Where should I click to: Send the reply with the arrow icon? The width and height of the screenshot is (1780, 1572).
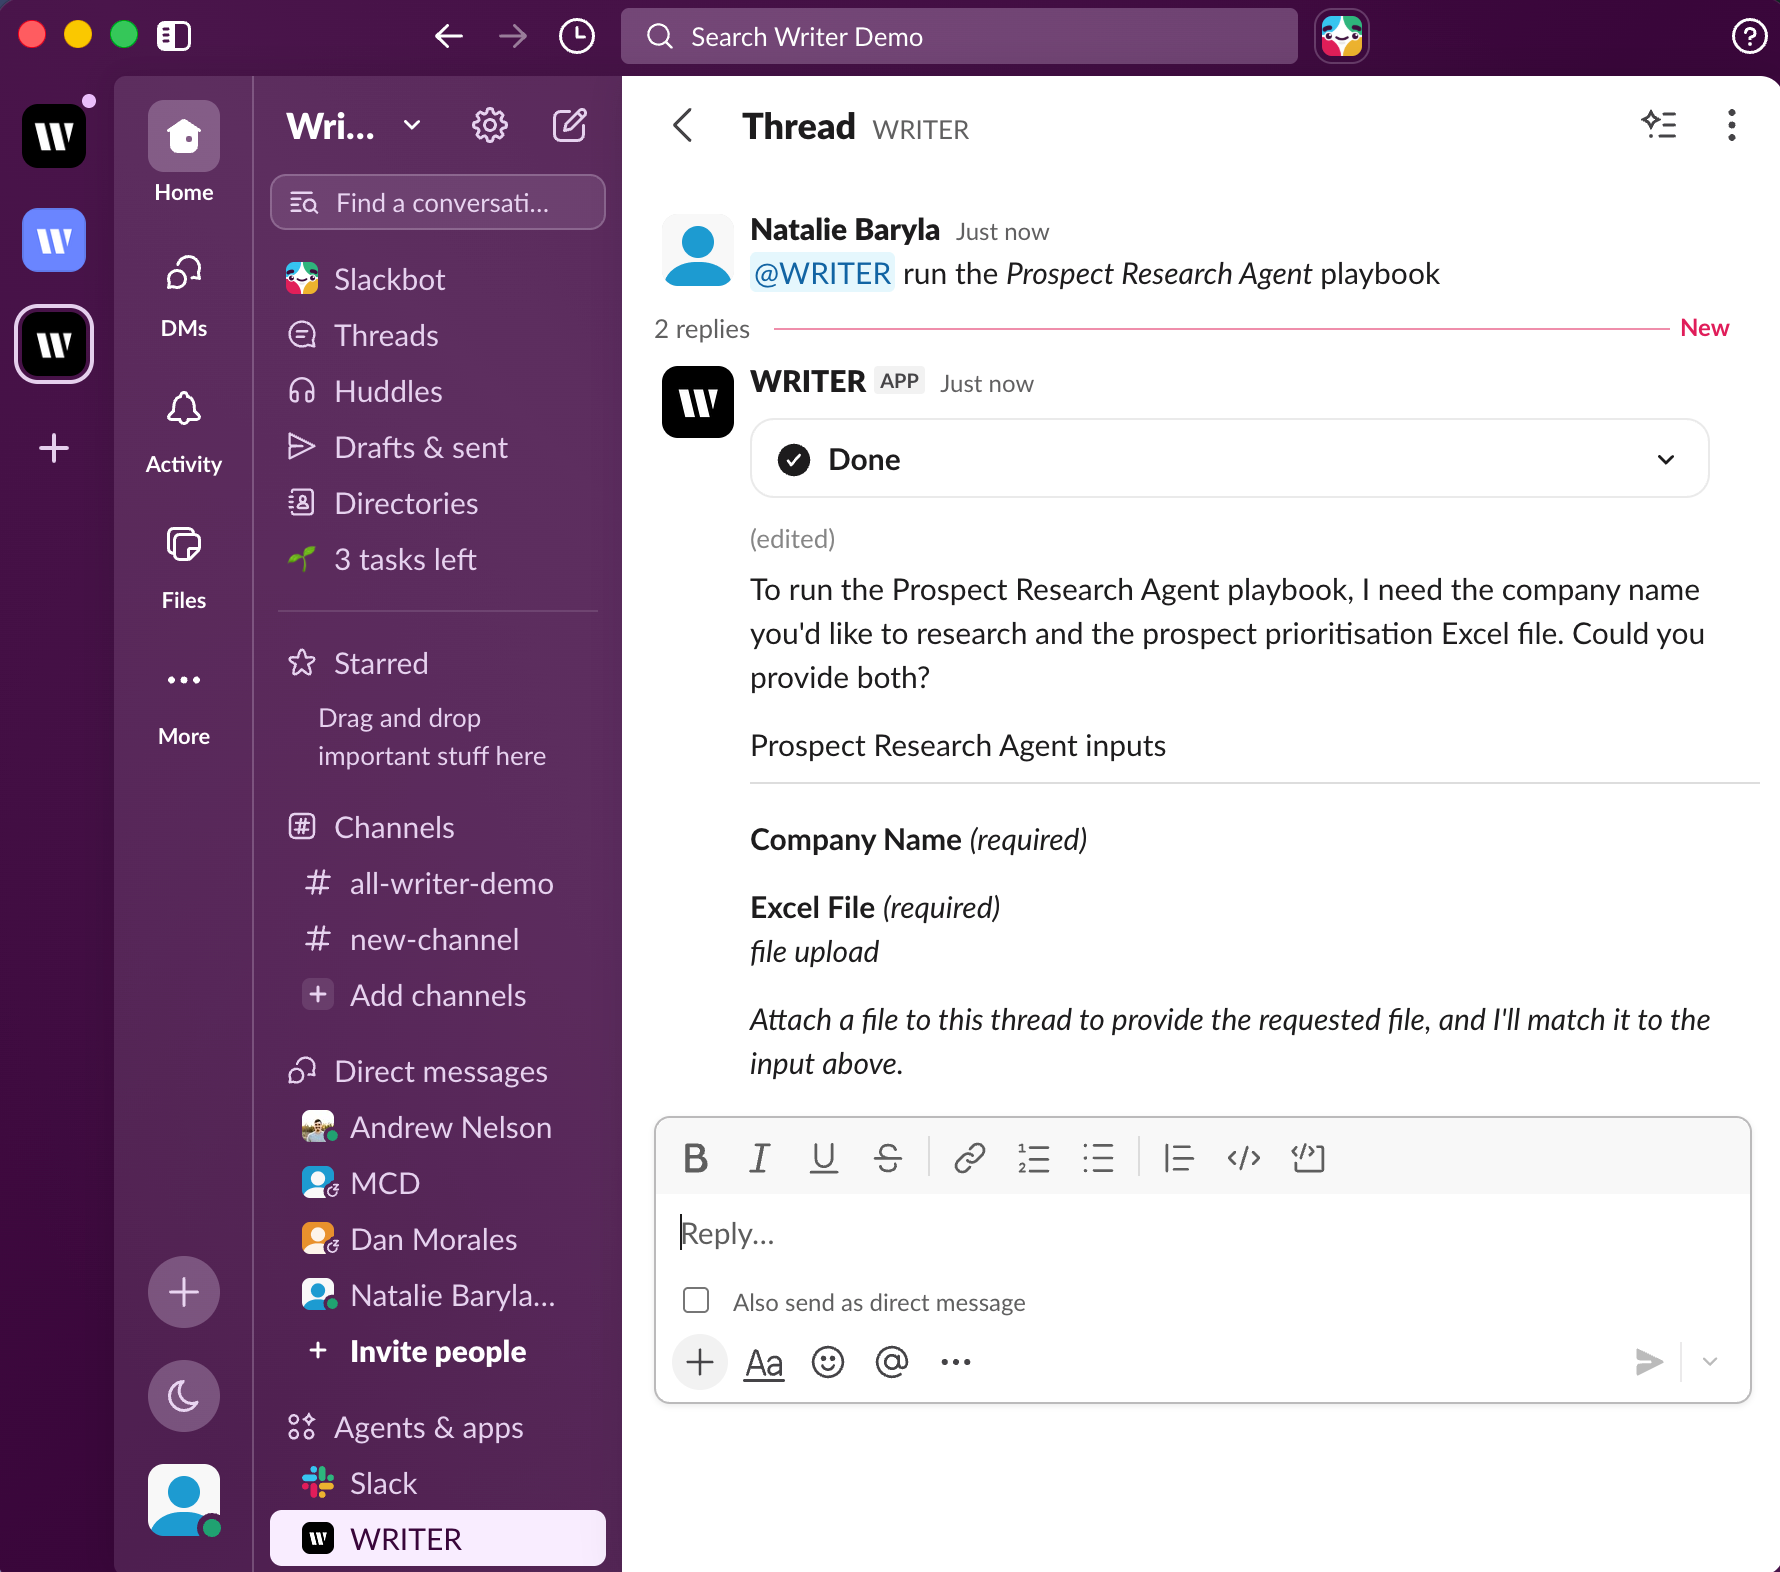(1649, 1362)
